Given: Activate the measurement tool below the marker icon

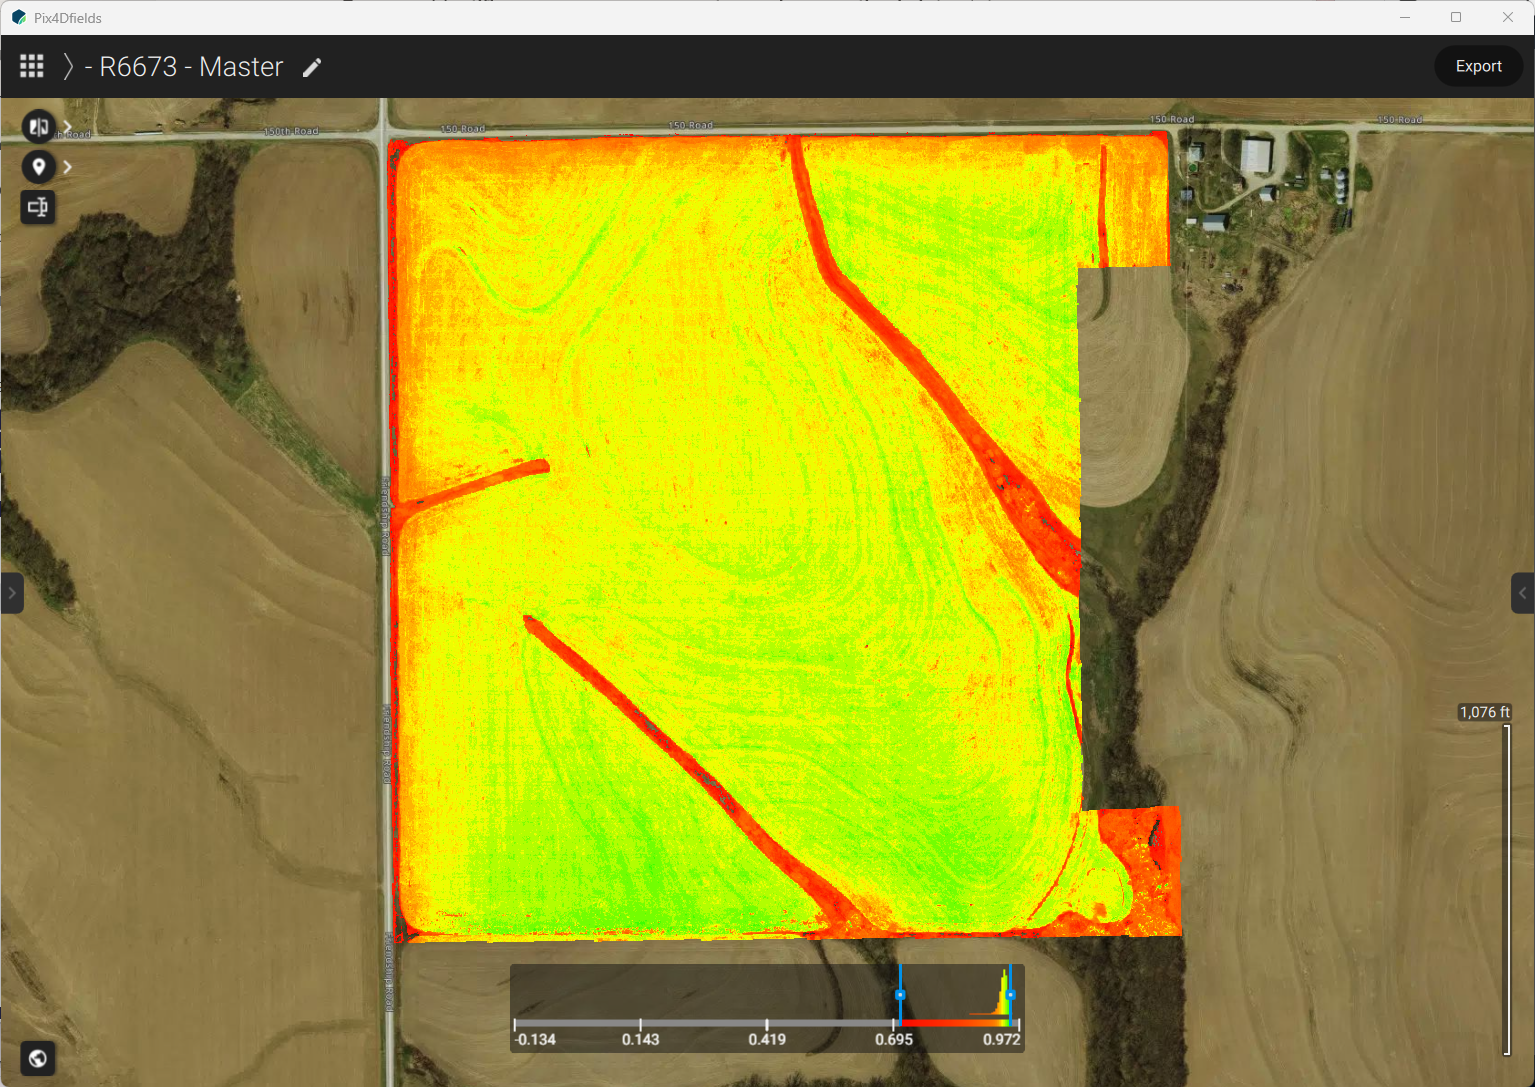Looking at the screenshot, I should [x=38, y=207].
